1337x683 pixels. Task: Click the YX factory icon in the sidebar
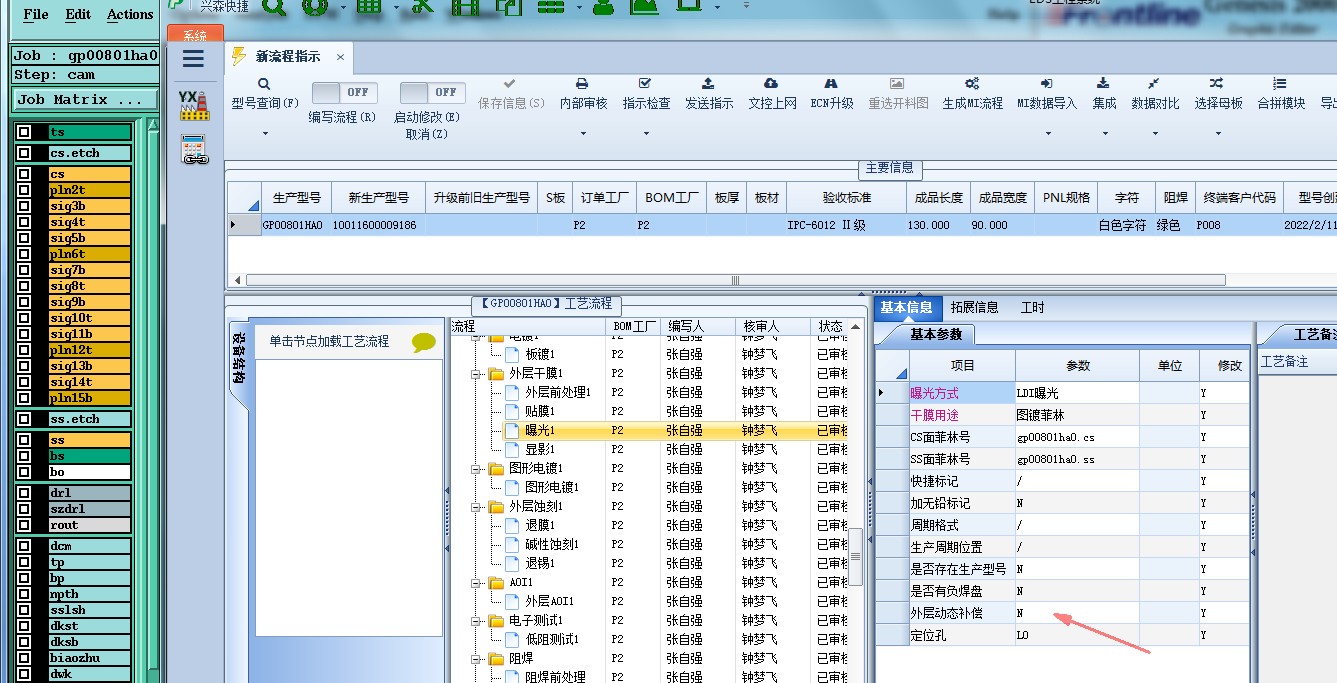(x=193, y=105)
